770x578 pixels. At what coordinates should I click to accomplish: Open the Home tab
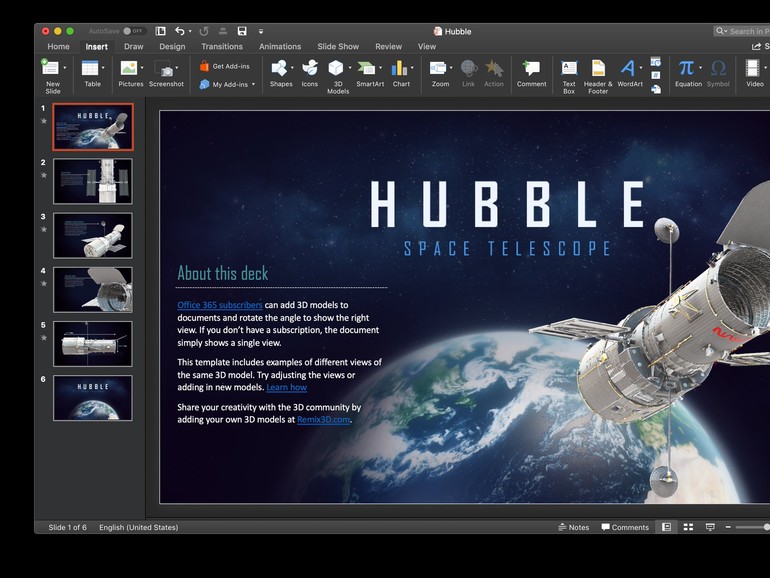click(58, 47)
